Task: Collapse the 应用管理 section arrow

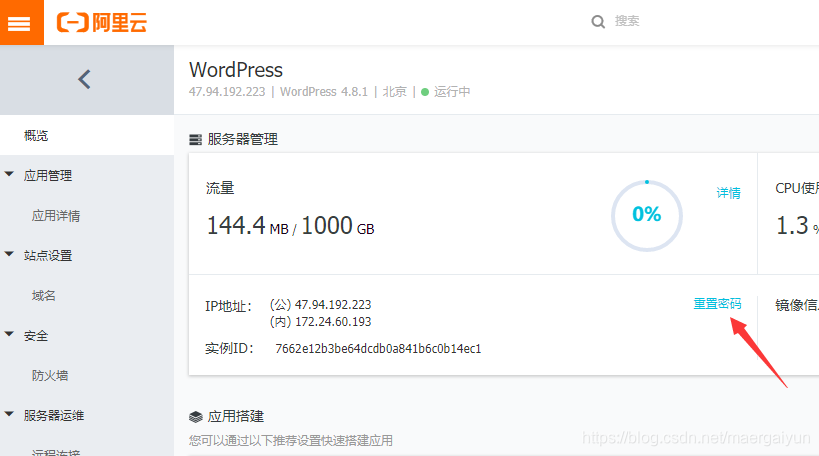Action: [9, 174]
